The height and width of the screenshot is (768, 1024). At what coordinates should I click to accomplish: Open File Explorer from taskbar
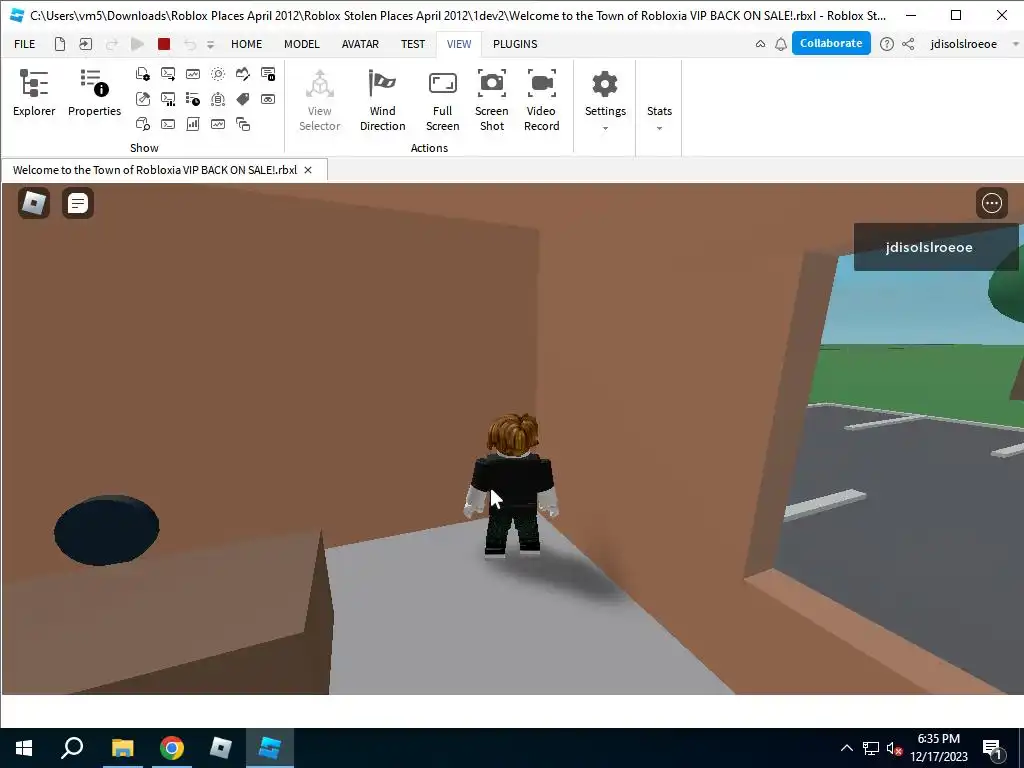click(x=122, y=748)
